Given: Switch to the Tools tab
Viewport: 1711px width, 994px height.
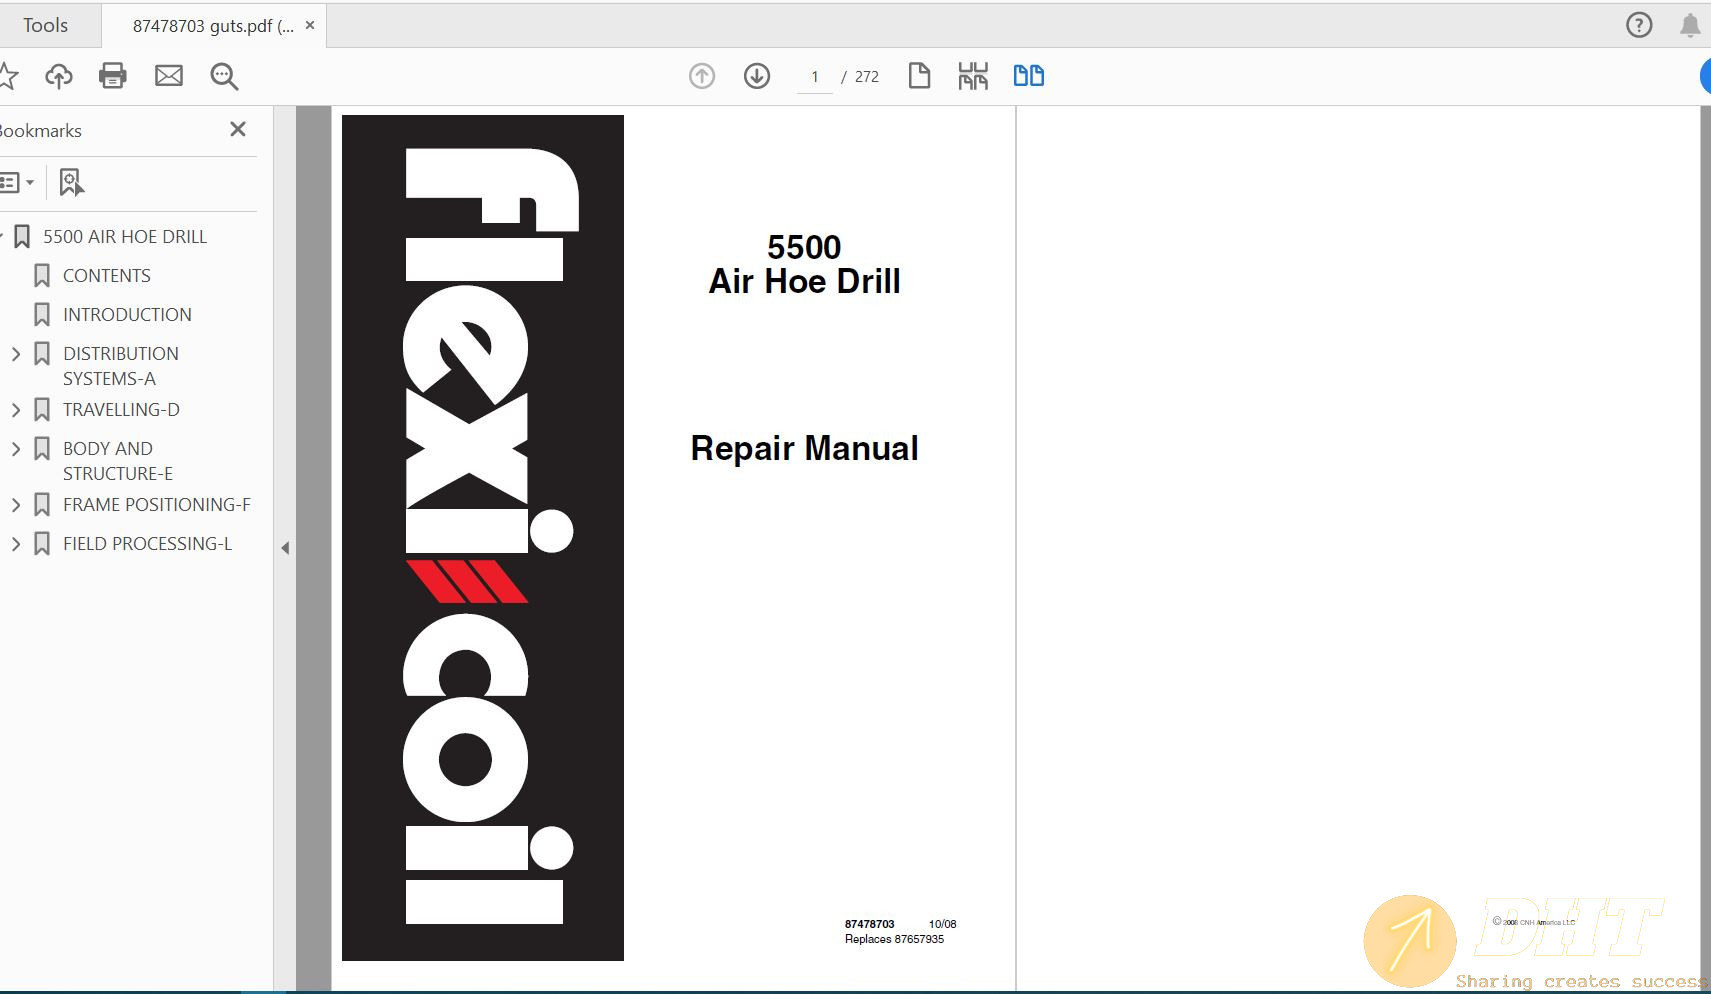Looking at the screenshot, I should (x=46, y=26).
